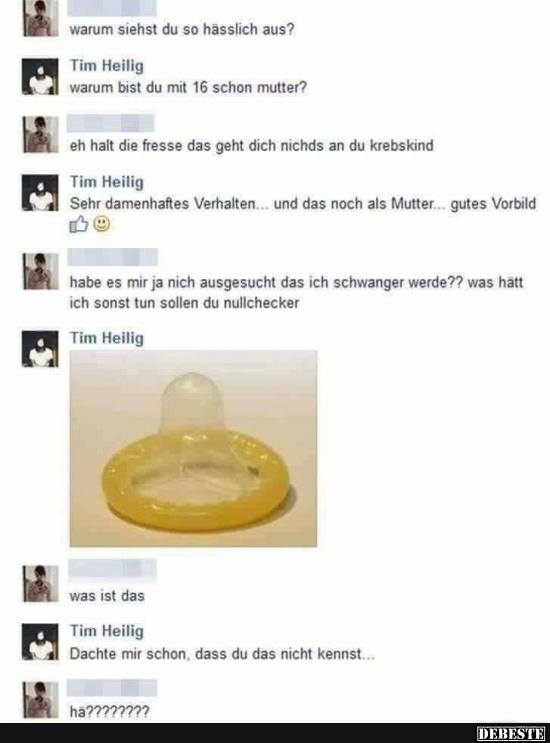This screenshot has height=743, width=550.
Task: Click the smiley emoji after the thumbs-up
Action: click(101, 224)
